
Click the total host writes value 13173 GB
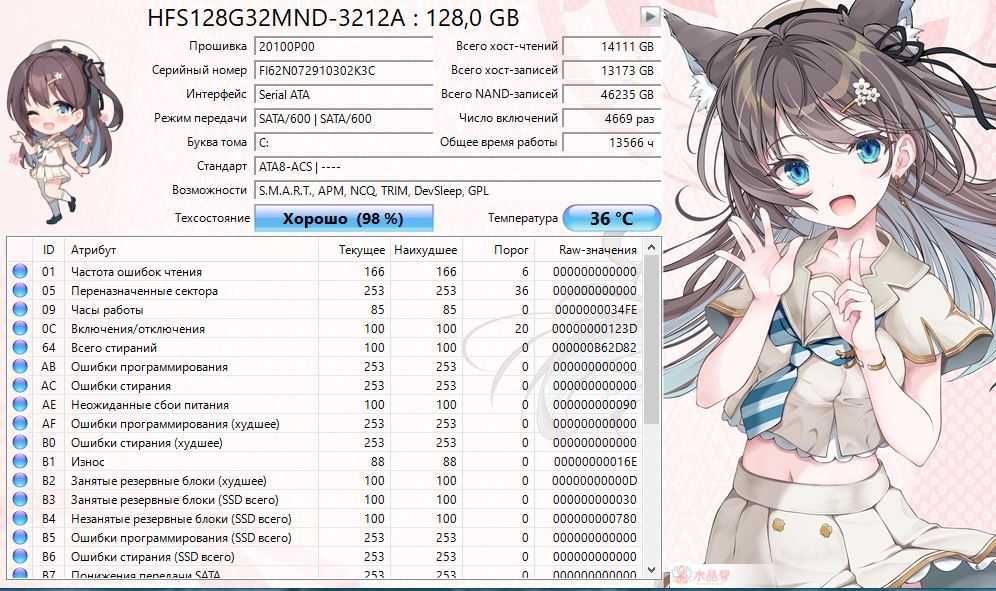(612, 71)
